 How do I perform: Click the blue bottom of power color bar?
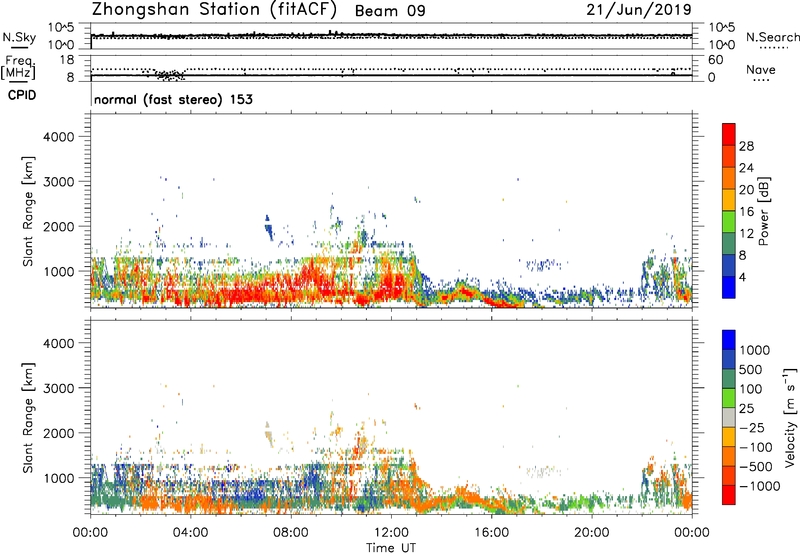[729, 287]
